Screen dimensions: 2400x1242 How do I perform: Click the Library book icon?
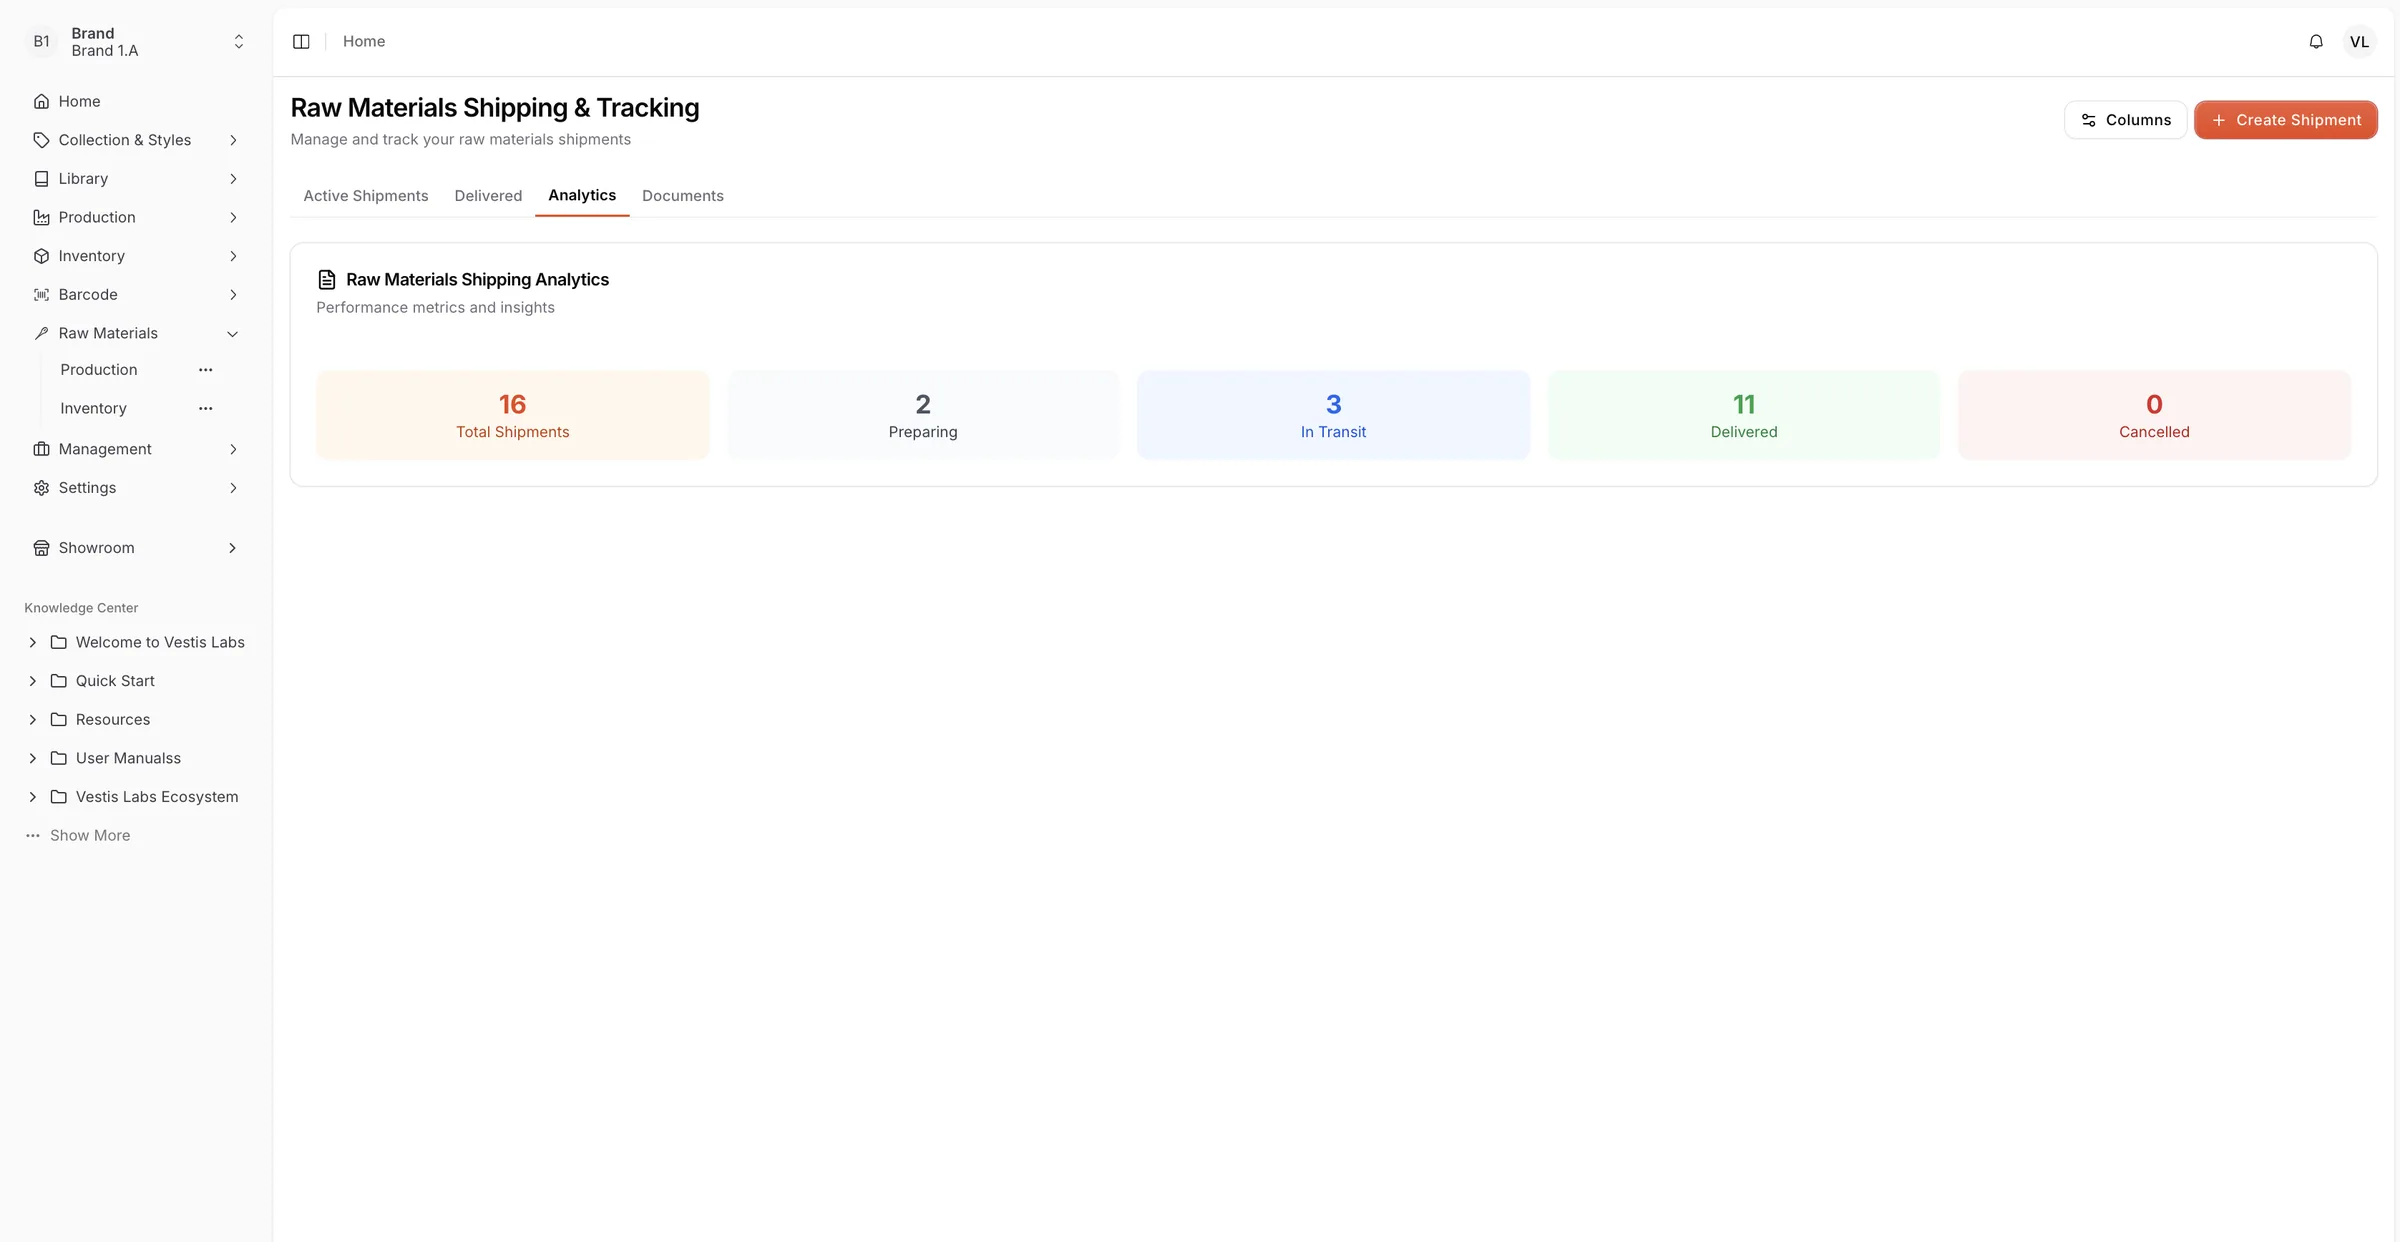41,179
